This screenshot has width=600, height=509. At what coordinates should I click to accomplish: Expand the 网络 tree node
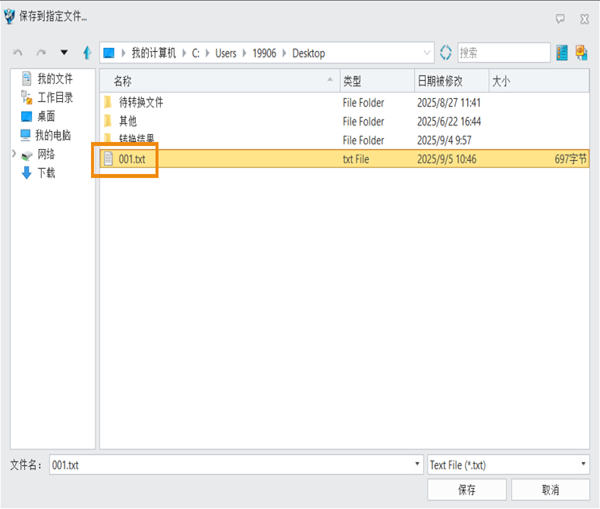pyautogui.click(x=14, y=153)
